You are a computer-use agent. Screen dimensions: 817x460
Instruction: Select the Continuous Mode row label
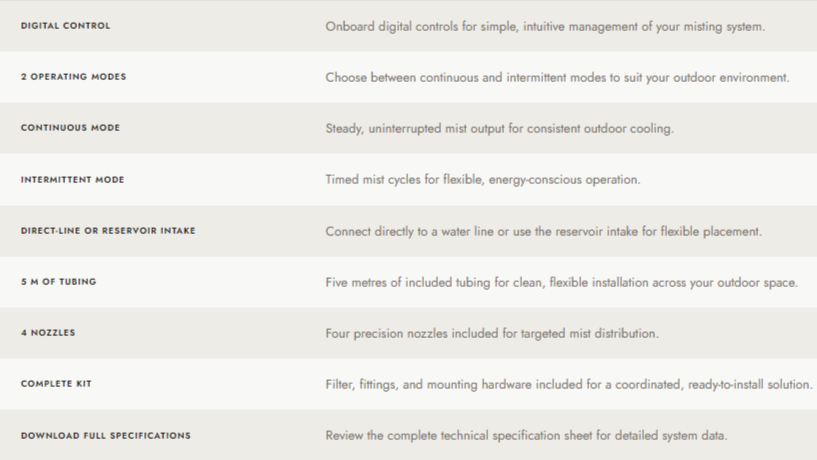coord(70,128)
